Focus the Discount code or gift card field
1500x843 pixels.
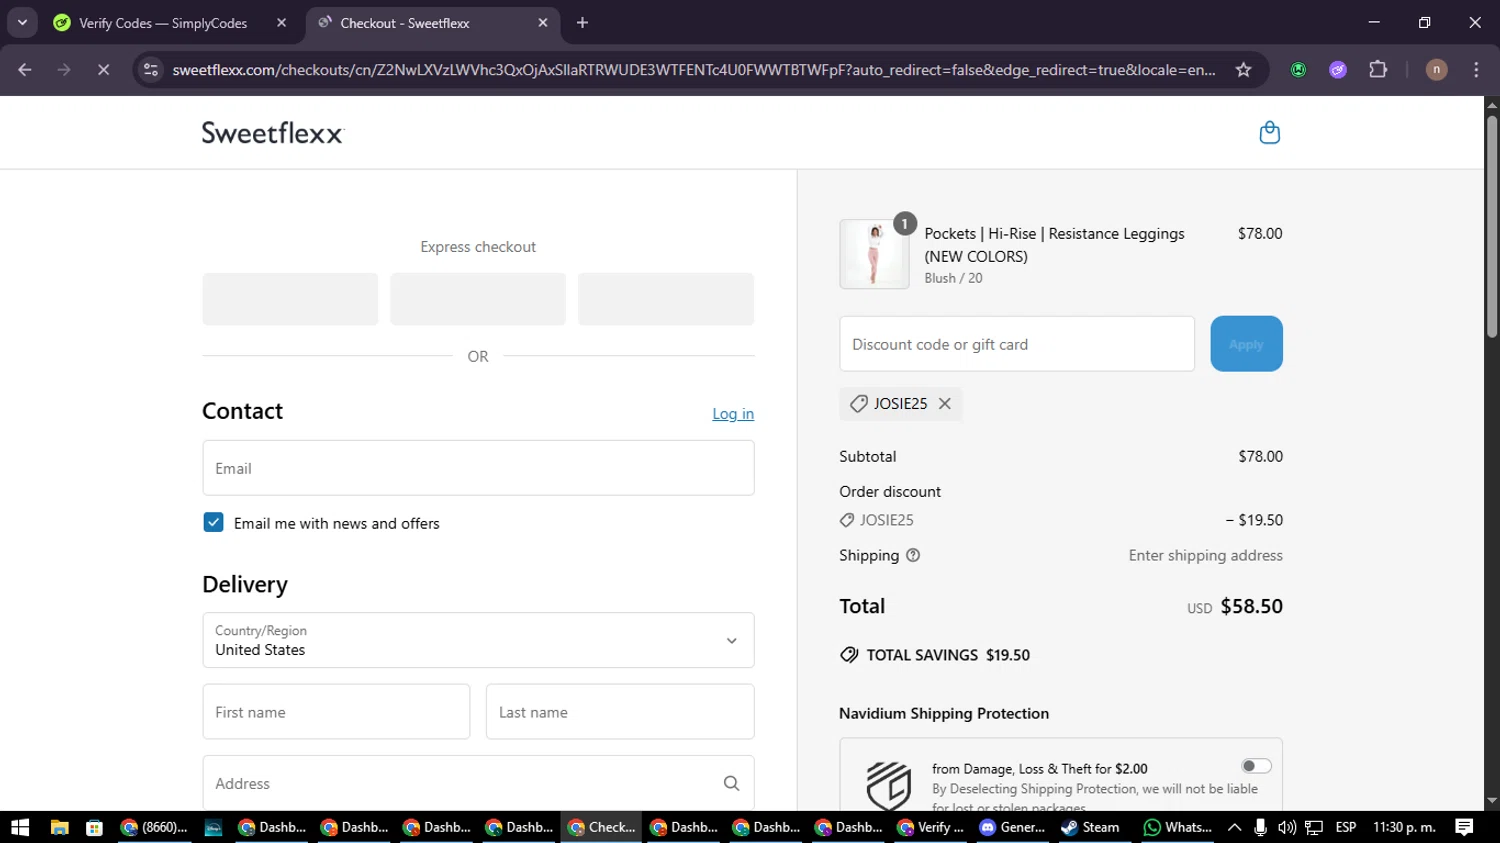(x=1017, y=344)
